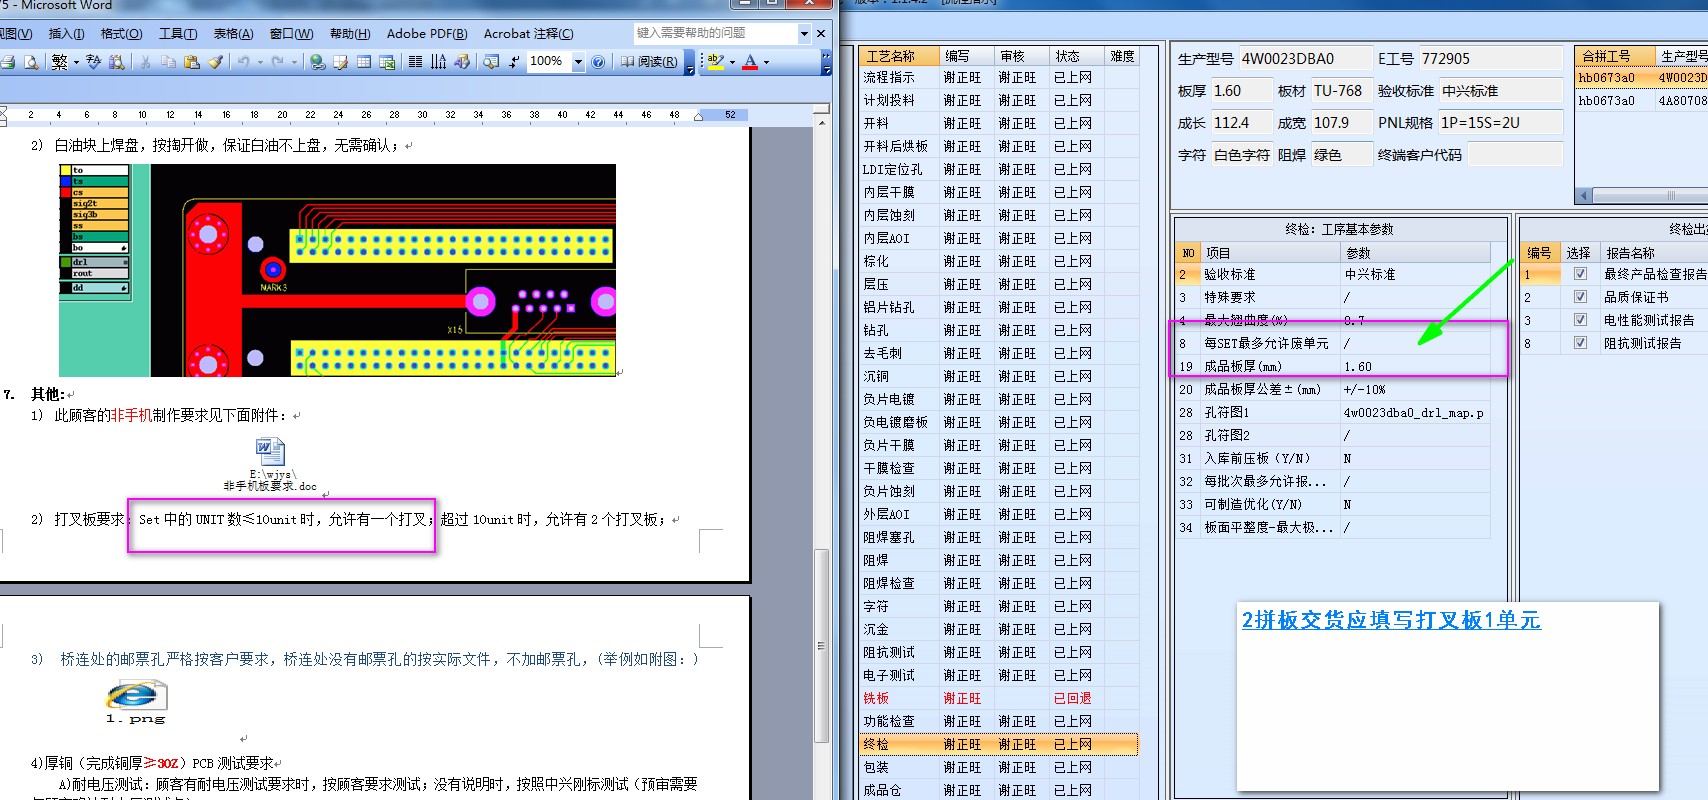Image resolution: width=1708 pixels, height=800 pixels.
Task: Click the 审核 column header
Action: pos(1022,56)
